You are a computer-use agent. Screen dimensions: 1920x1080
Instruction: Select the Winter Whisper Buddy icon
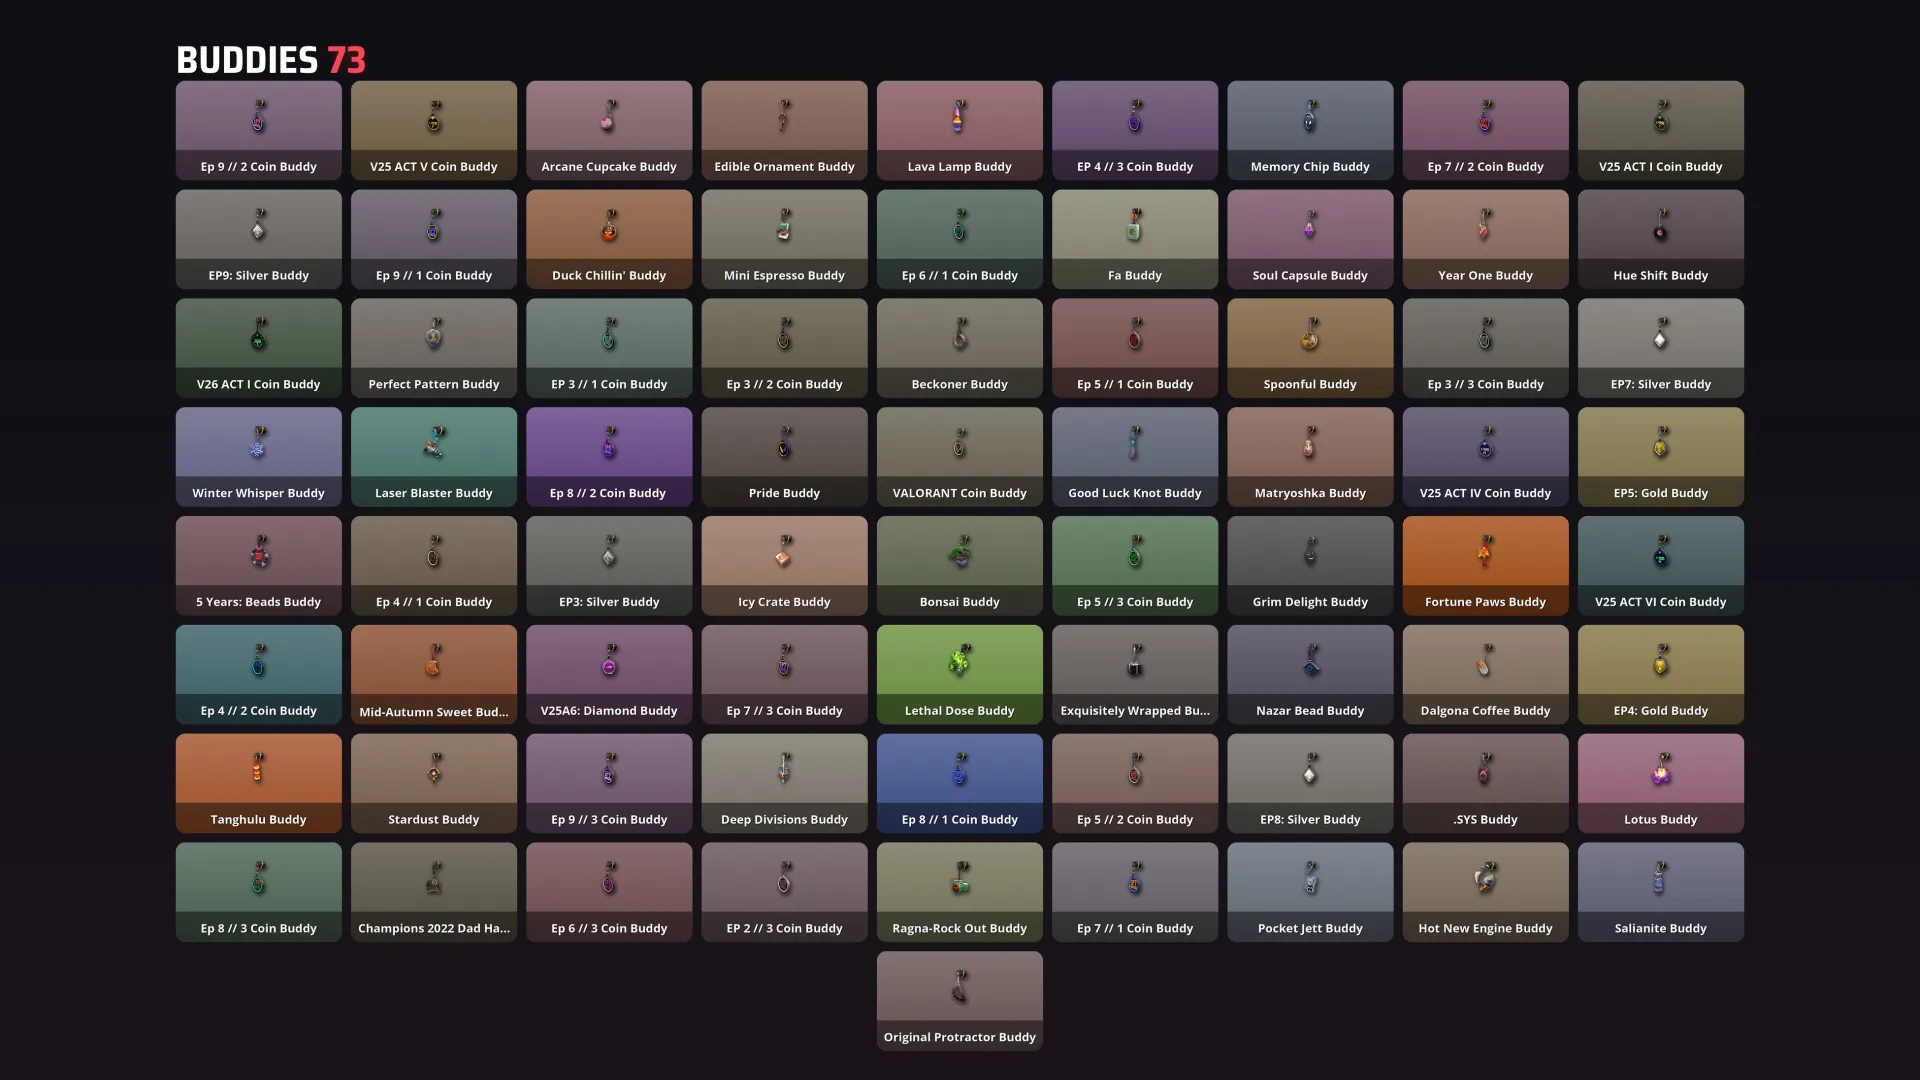pyautogui.click(x=258, y=444)
